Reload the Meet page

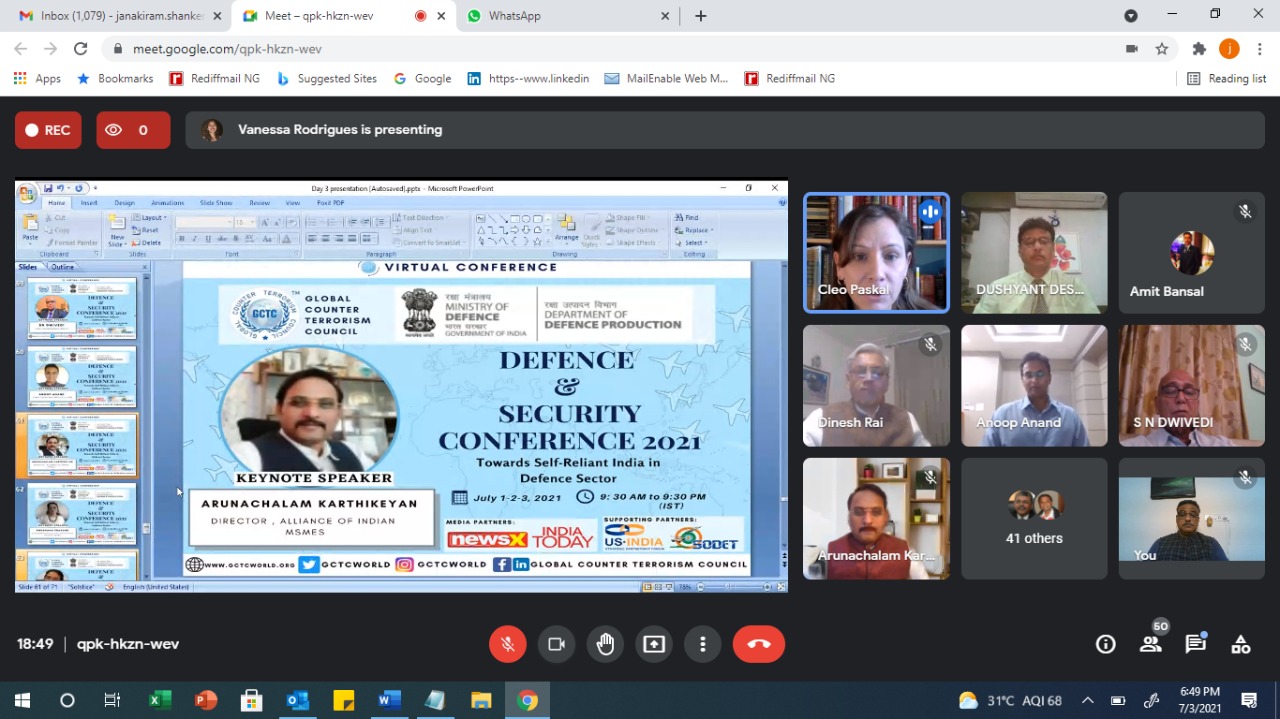[x=81, y=49]
